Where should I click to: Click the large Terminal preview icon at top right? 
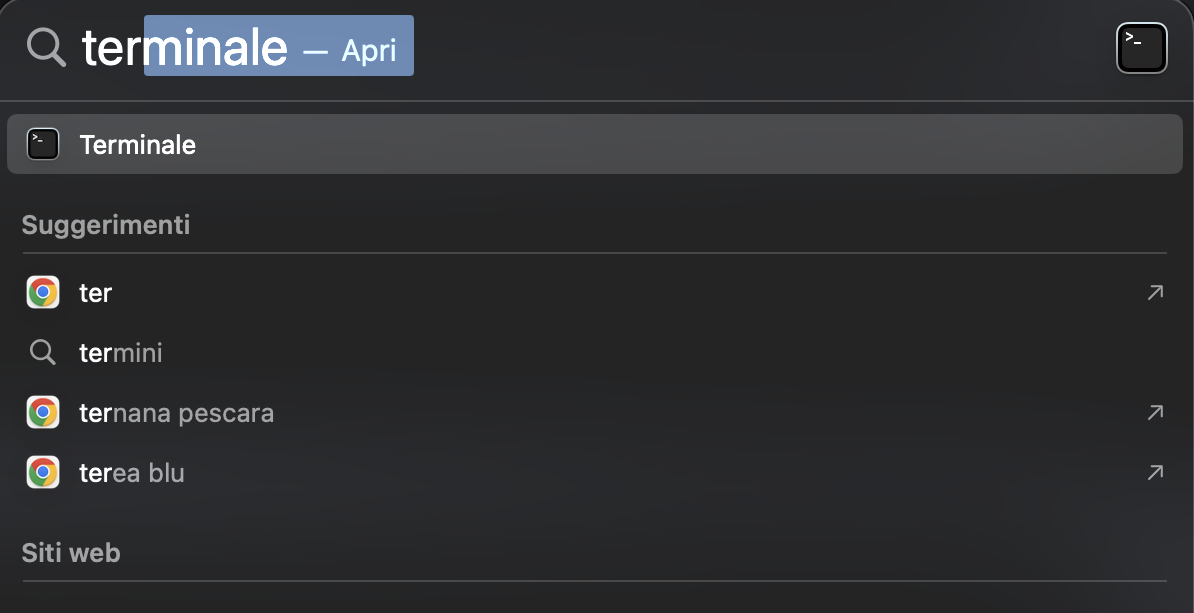click(x=1142, y=47)
